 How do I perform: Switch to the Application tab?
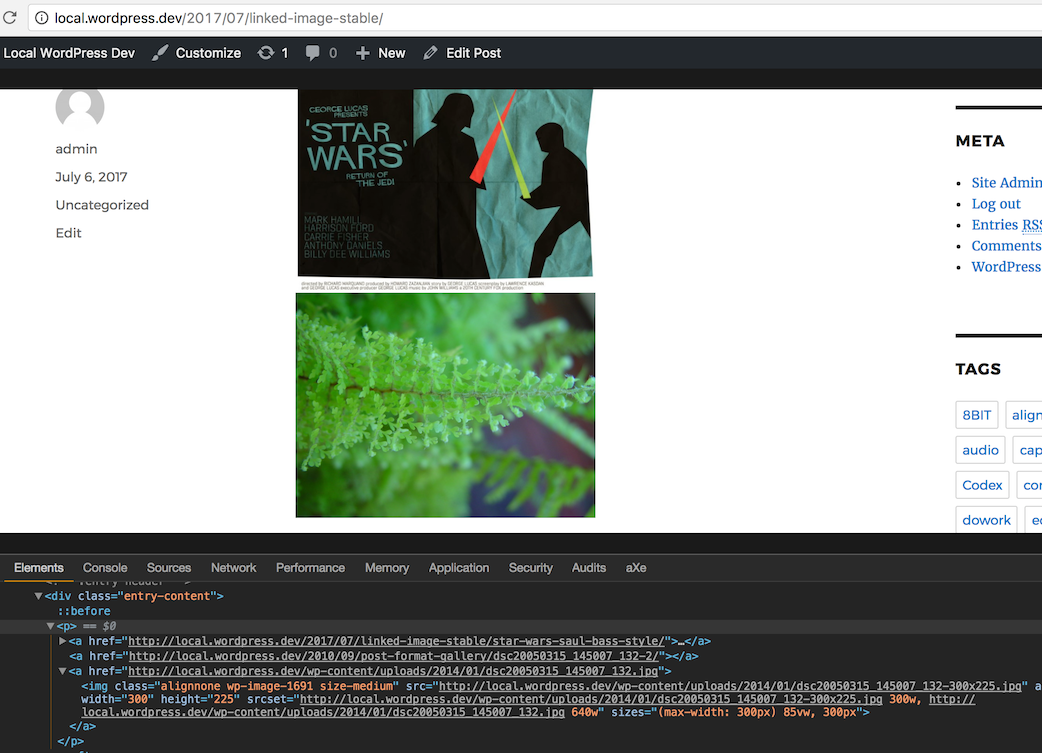click(459, 568)
